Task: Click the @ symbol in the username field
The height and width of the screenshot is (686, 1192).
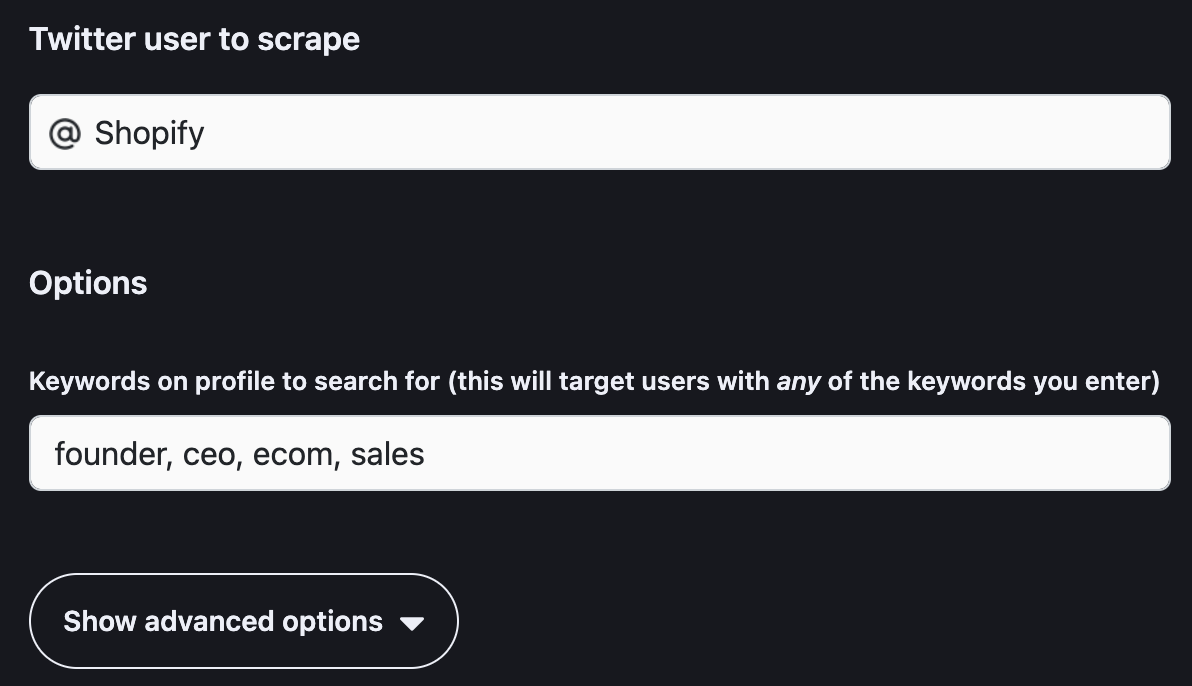Action: [65, 133]
